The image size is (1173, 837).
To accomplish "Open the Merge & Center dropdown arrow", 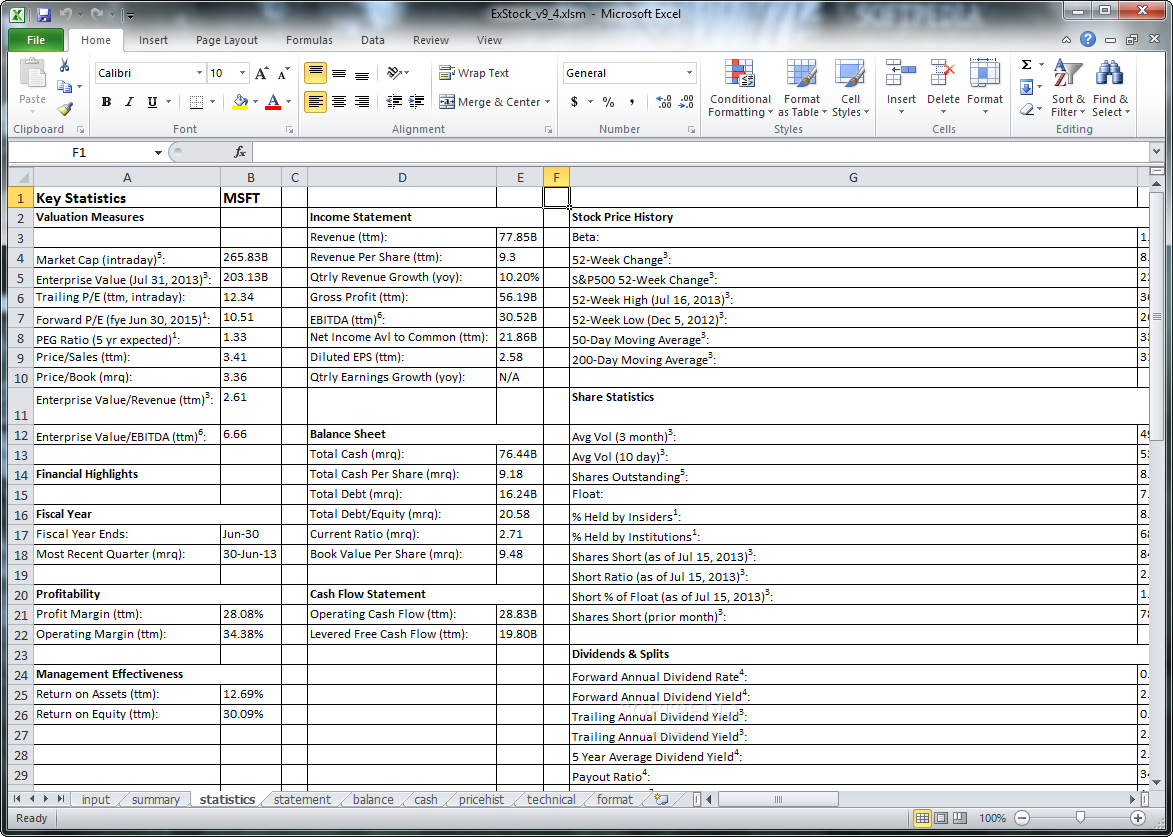I will [x=548, y=102].
